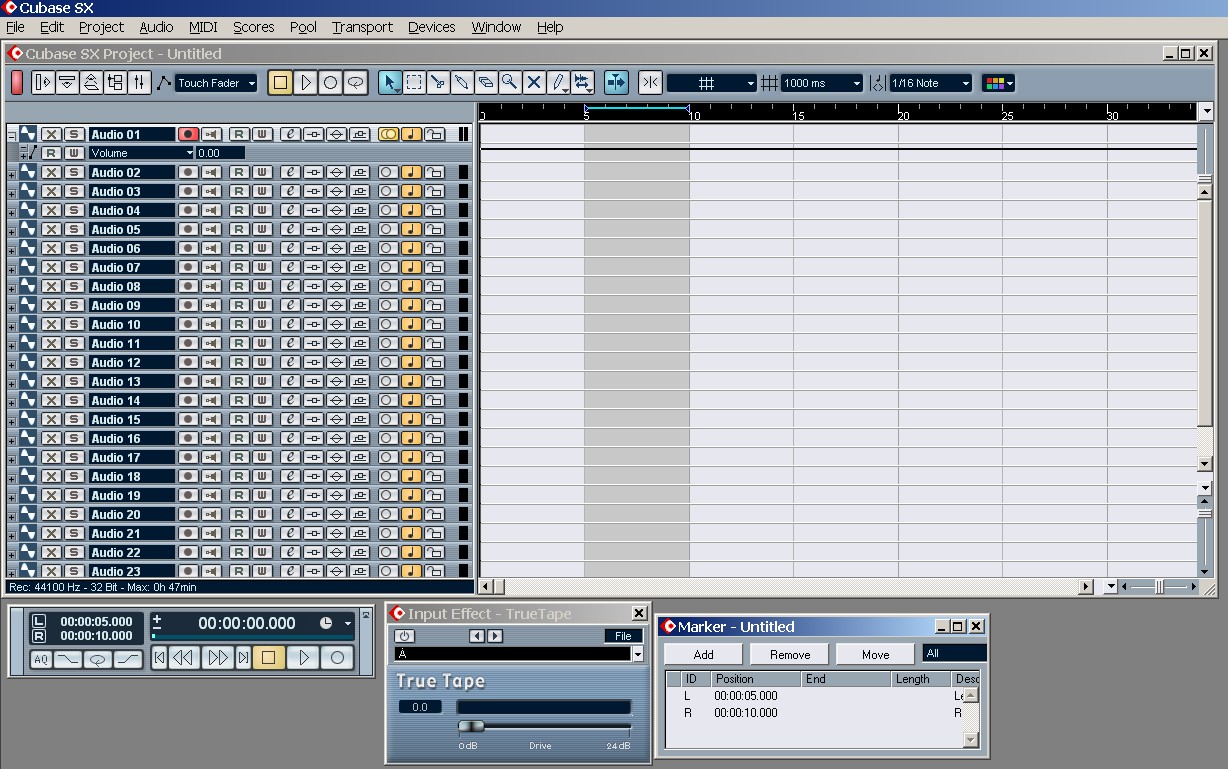Open the Mixer from toolbar

pos(139,83)
